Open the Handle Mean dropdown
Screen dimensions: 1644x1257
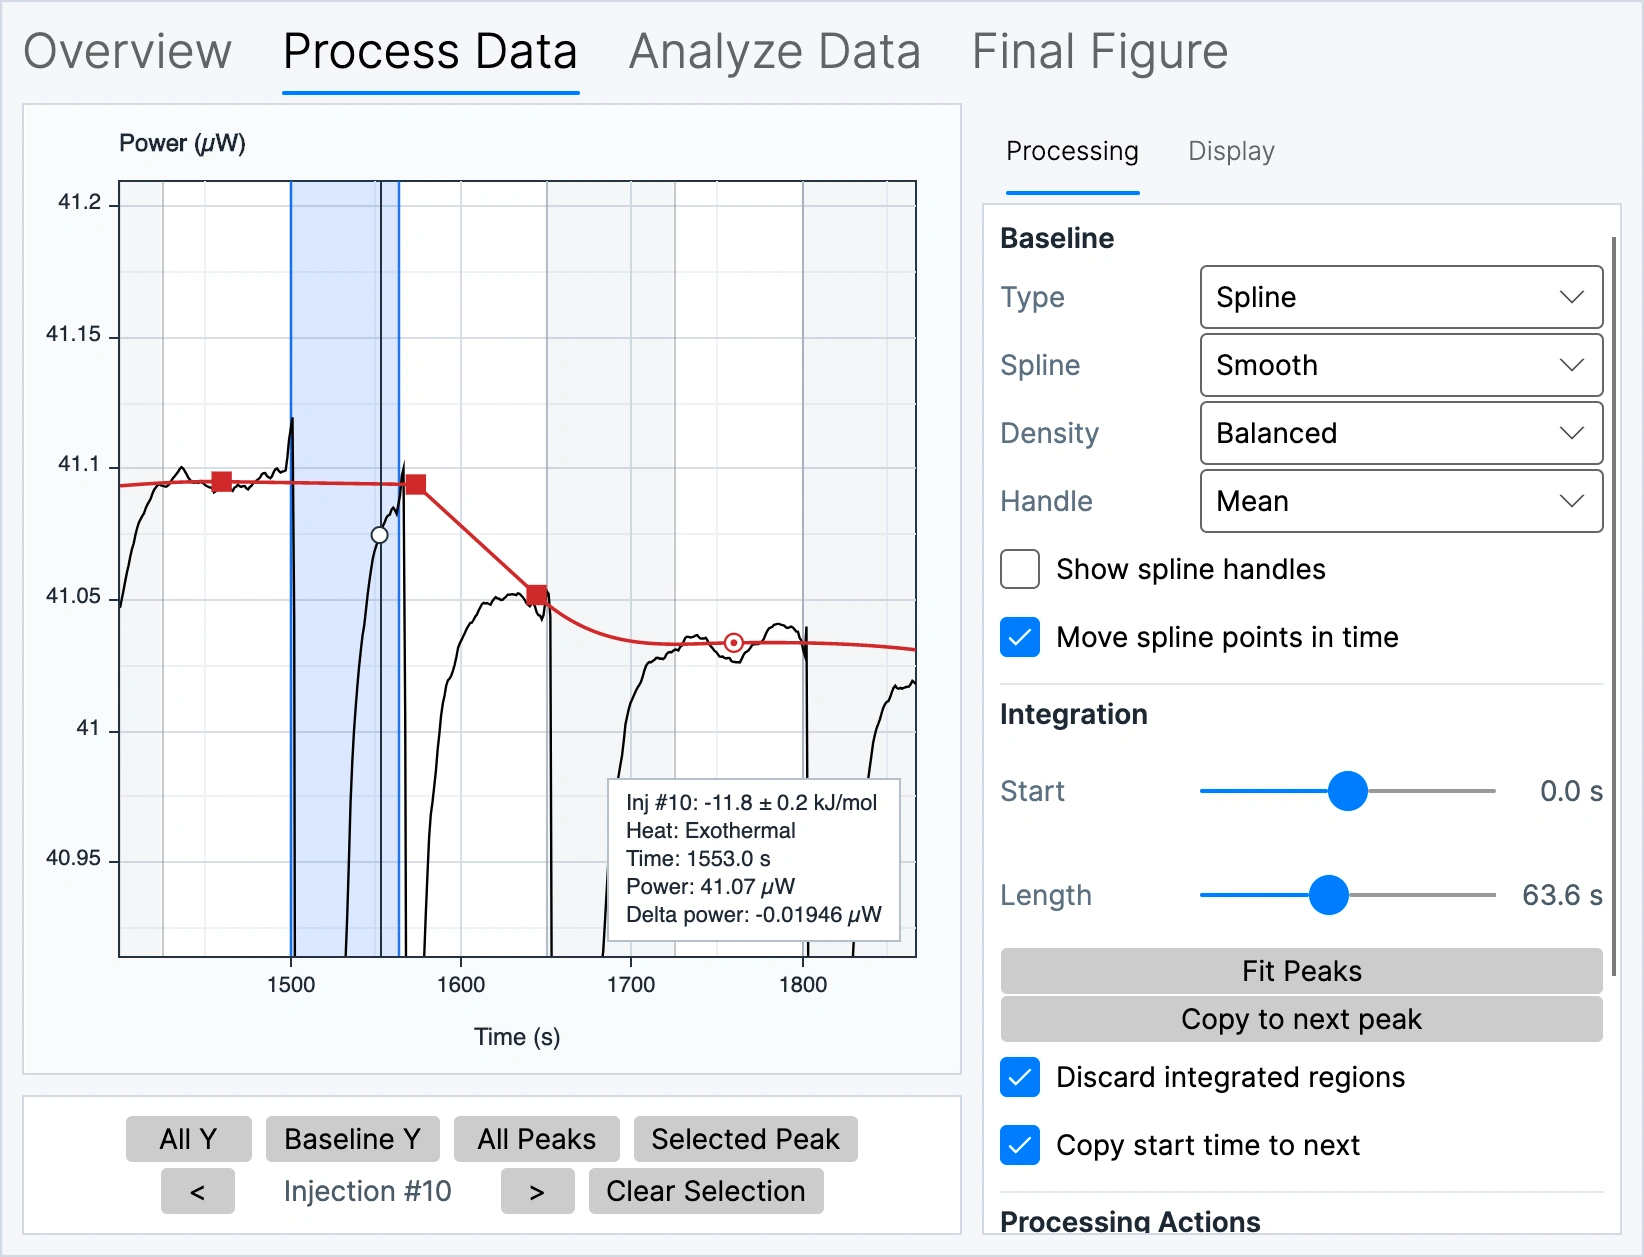pyautogui.click(x=1401, y=501)
